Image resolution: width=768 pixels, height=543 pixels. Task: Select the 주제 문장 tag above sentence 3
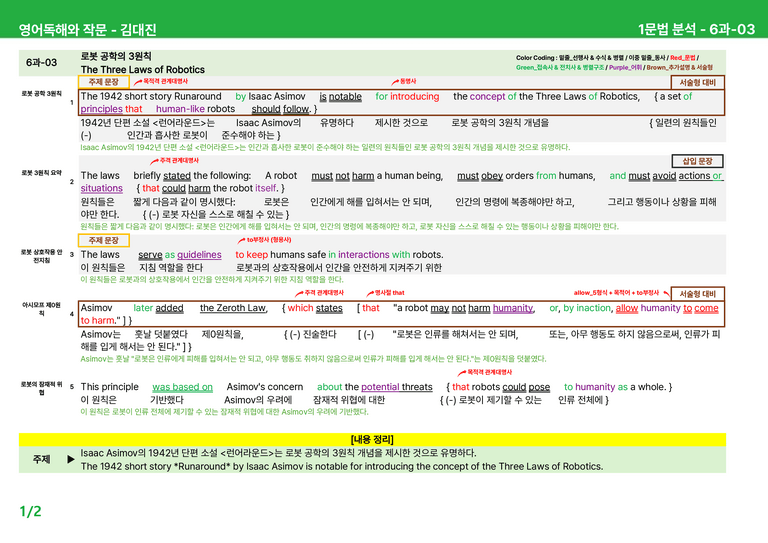(x=103, y=240)
